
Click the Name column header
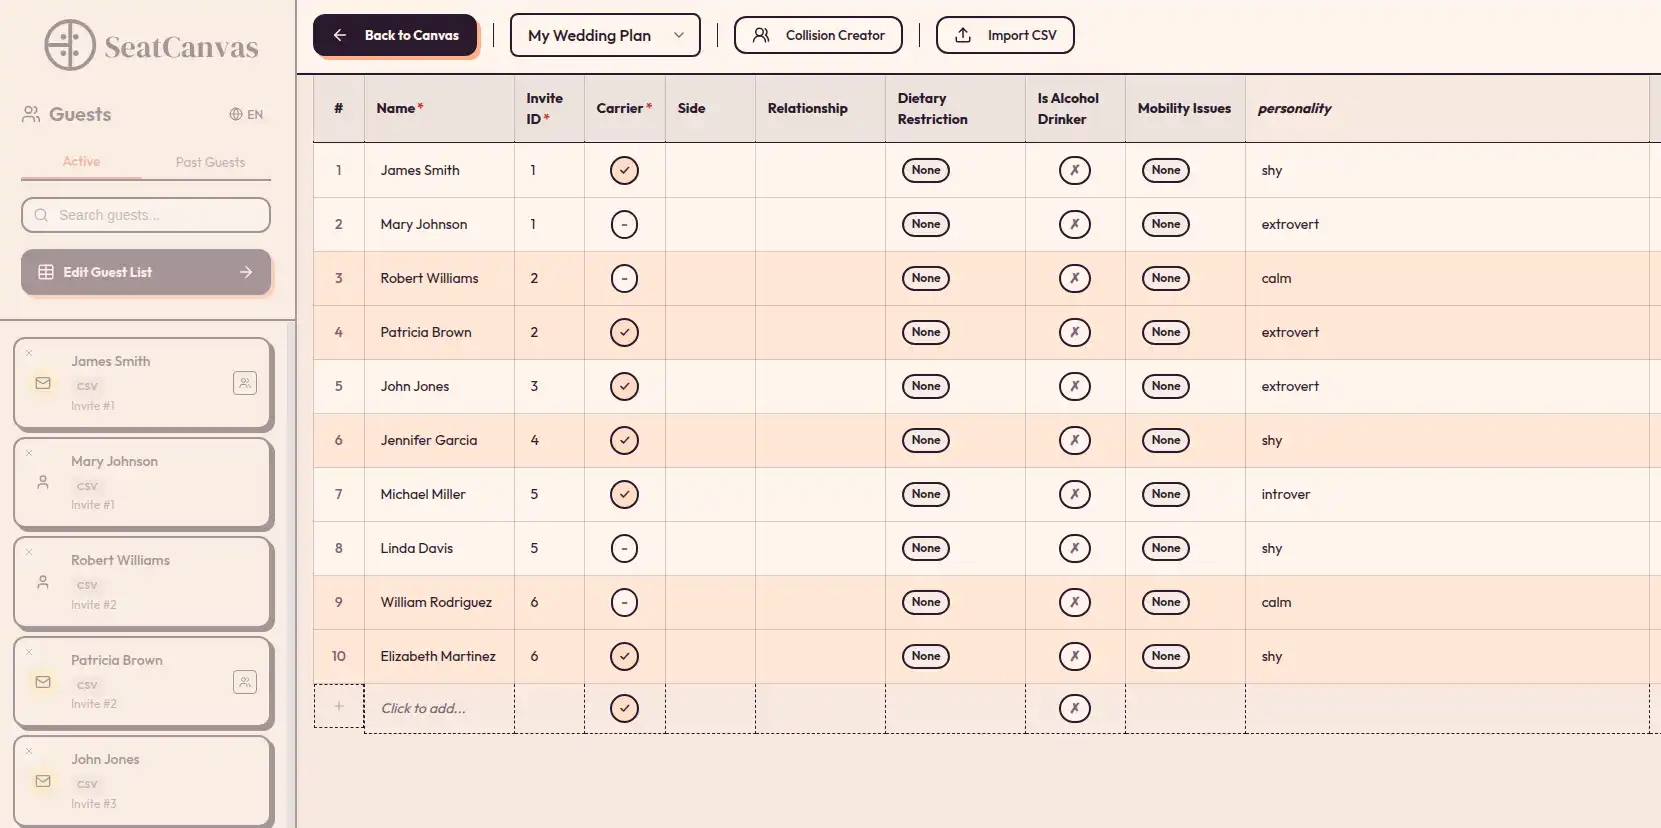click(x=439, y=108)
